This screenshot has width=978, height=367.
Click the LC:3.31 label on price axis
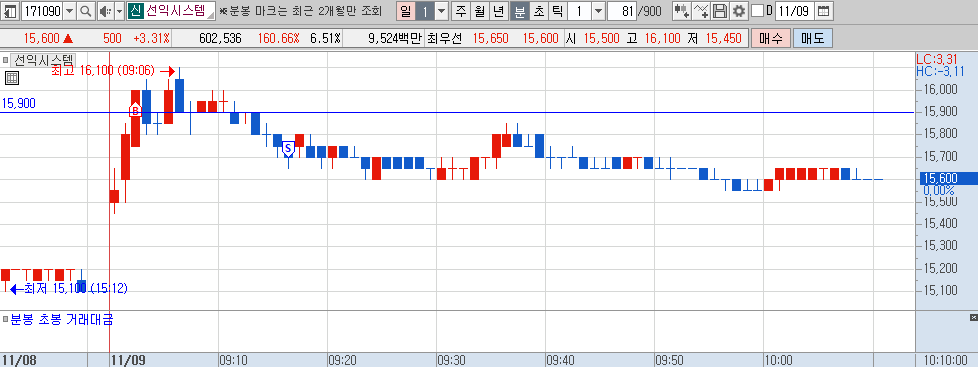936,59
